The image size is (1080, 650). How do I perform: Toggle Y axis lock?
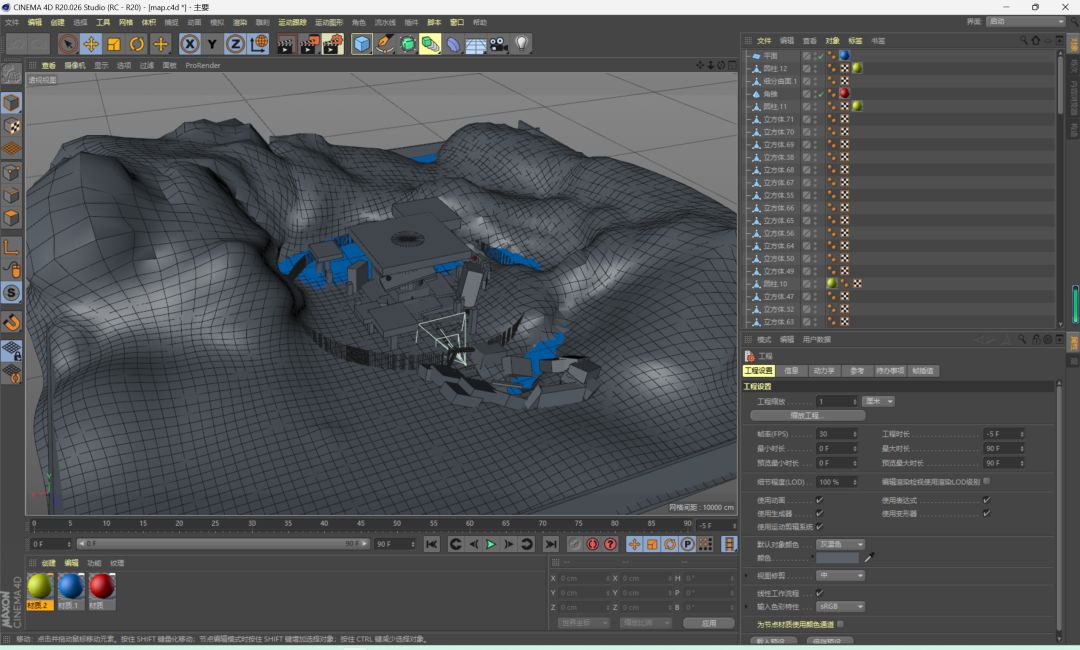point(212,44)
